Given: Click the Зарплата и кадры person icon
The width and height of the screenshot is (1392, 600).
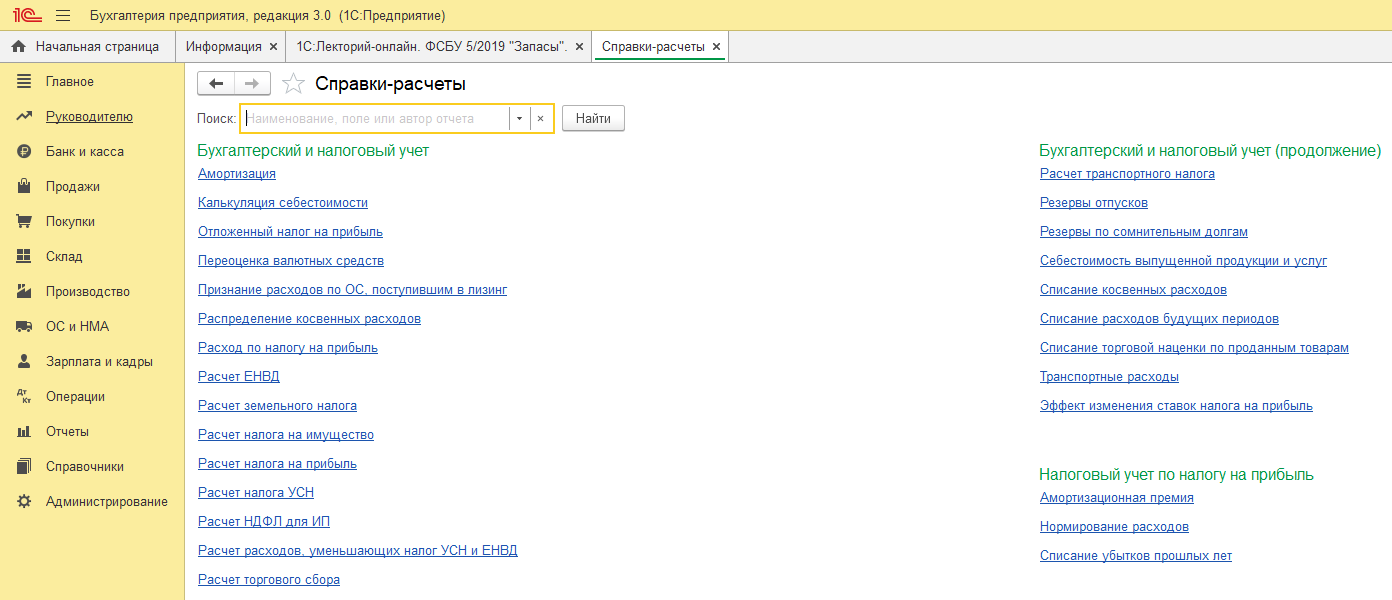Looking at the screenshot, I should click(x=24, y=362).
